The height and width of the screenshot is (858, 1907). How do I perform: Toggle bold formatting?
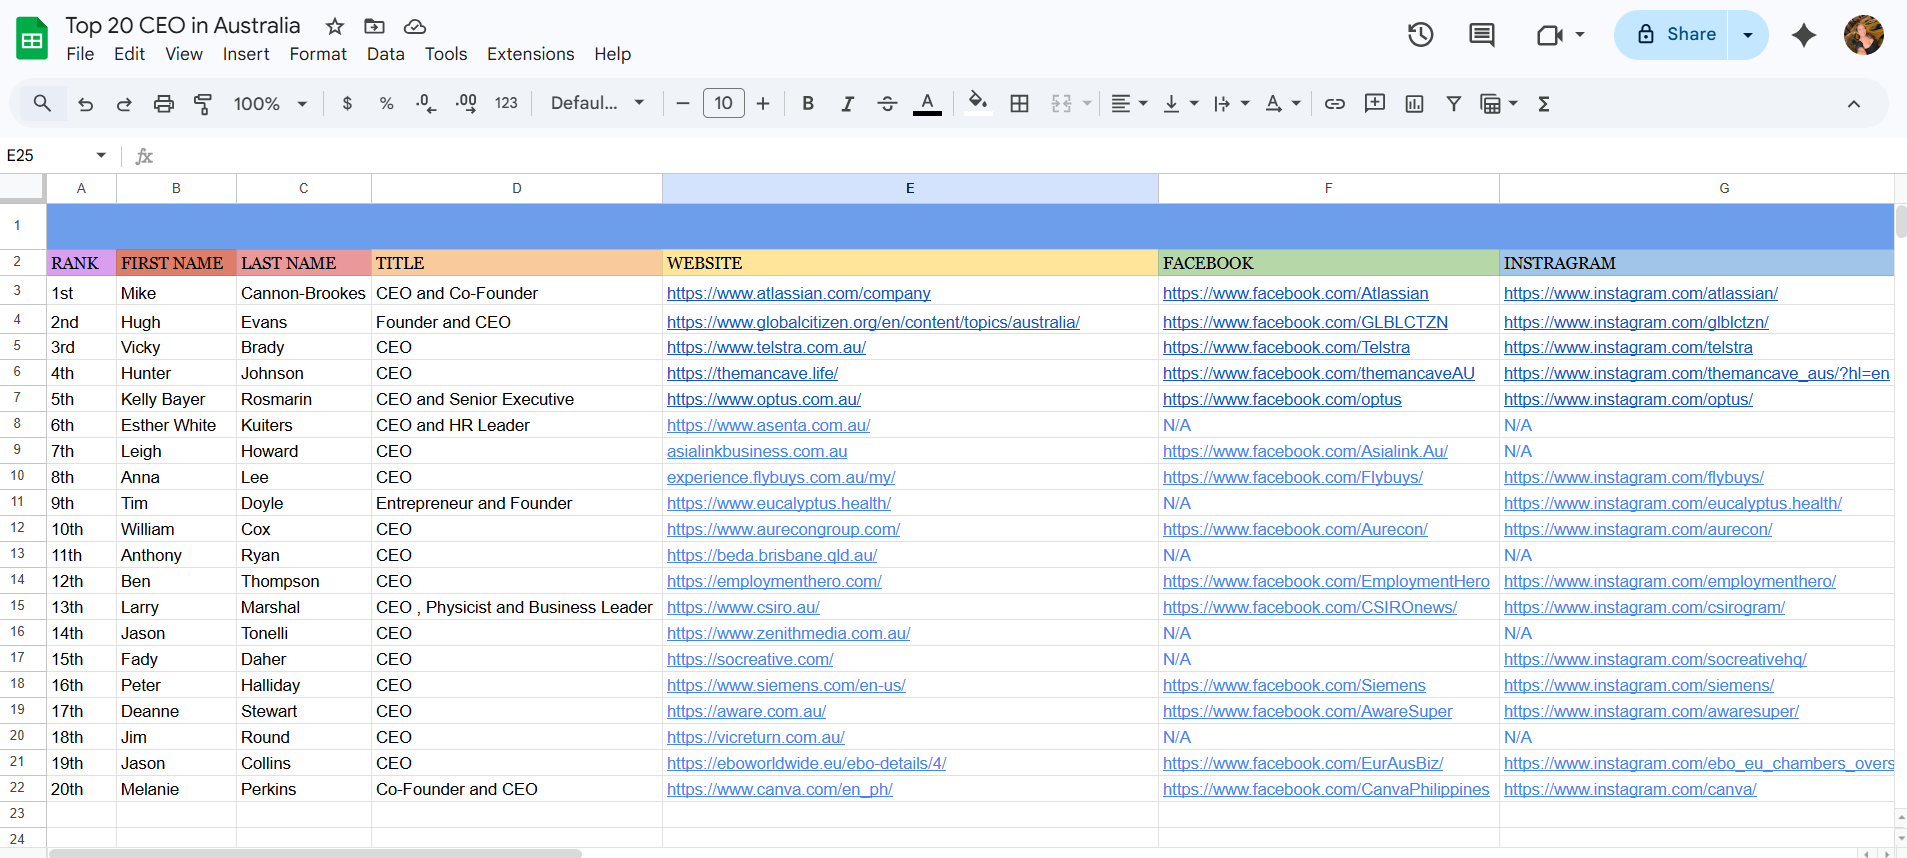808,103
